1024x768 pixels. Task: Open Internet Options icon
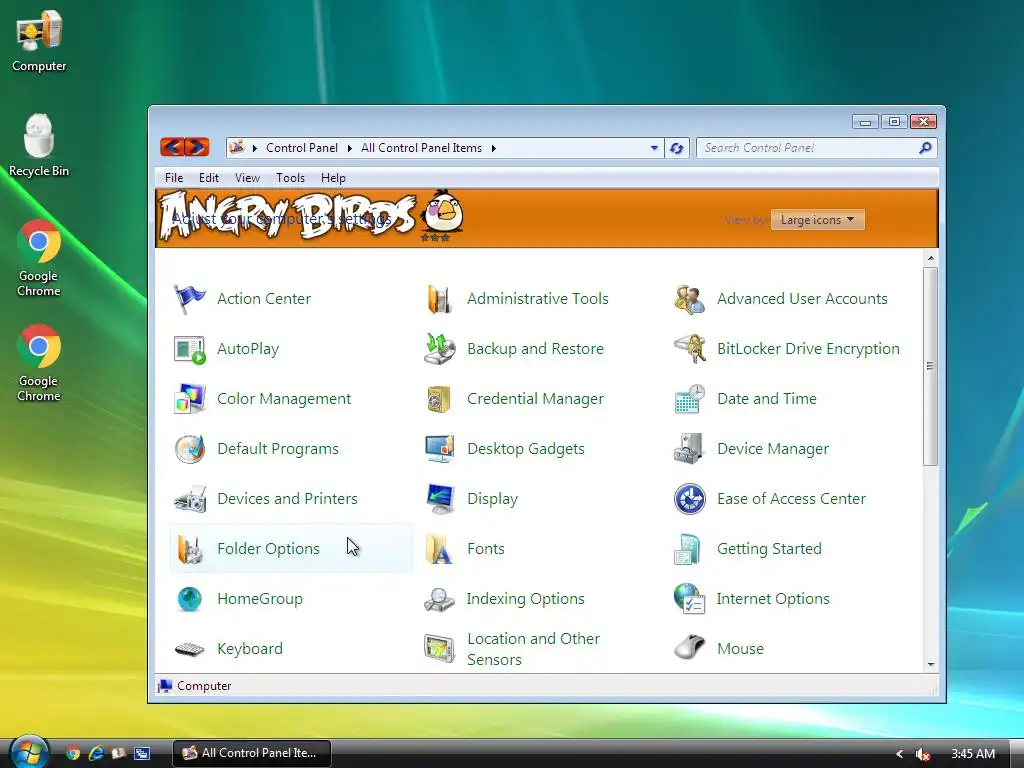pyautogui.click(x=689, y=599)
